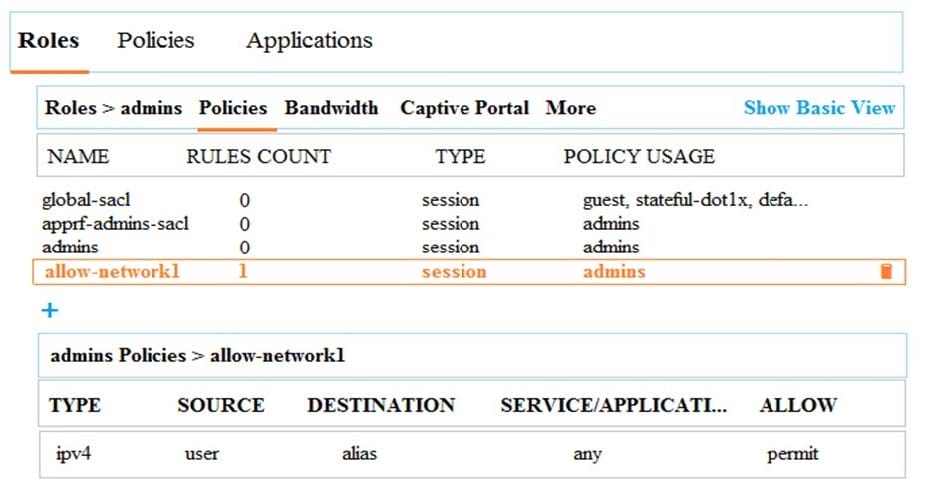Click the POLICY USAGE column header
The image size is (929, 501).
tap(639, 156)
